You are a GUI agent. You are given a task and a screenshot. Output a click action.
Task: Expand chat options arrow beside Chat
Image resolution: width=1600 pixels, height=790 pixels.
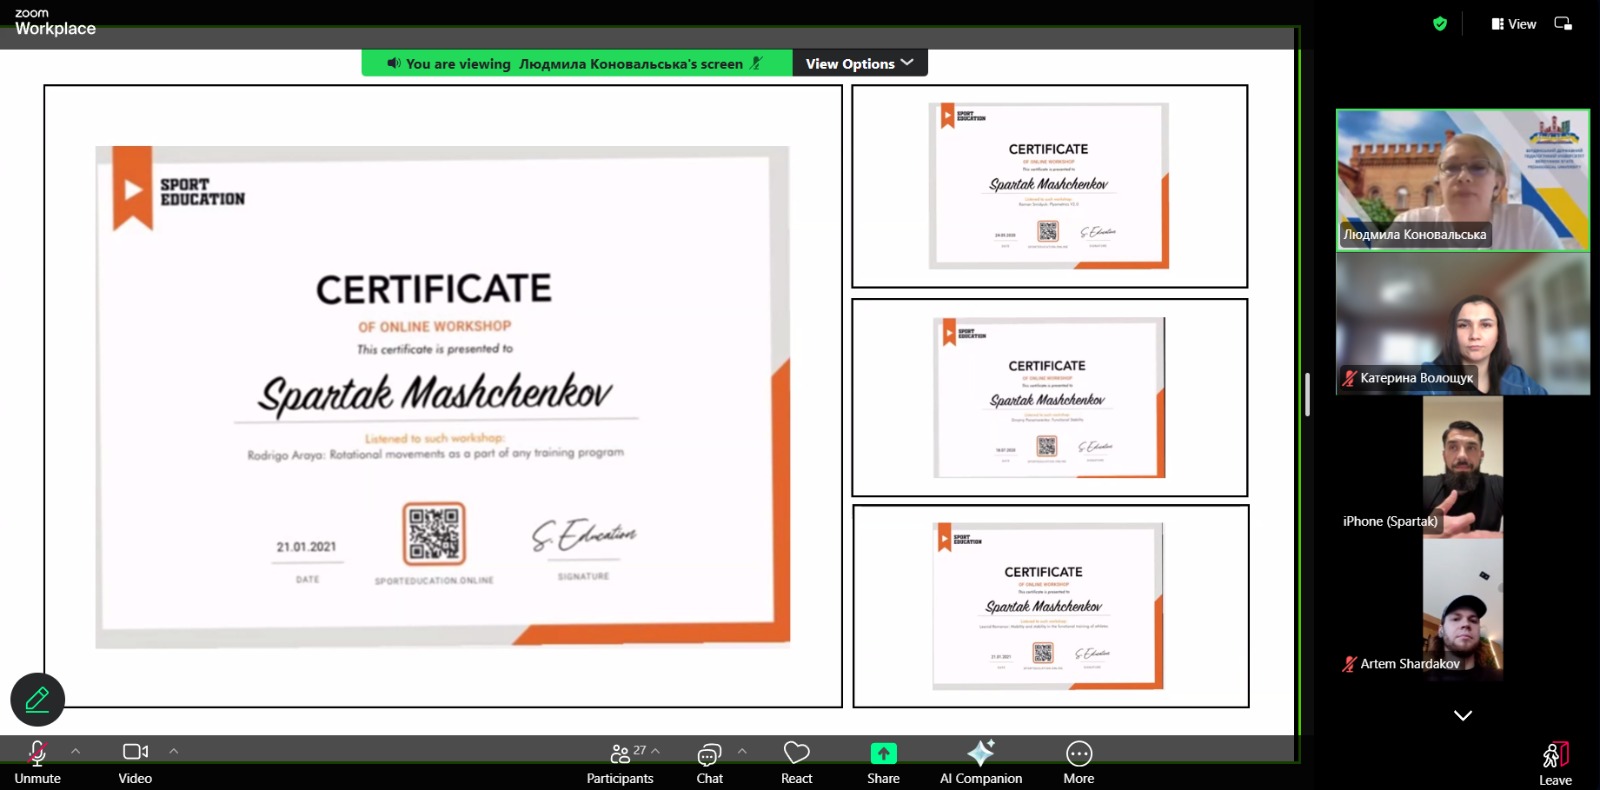pyautogui.click(x=742, y=751)
